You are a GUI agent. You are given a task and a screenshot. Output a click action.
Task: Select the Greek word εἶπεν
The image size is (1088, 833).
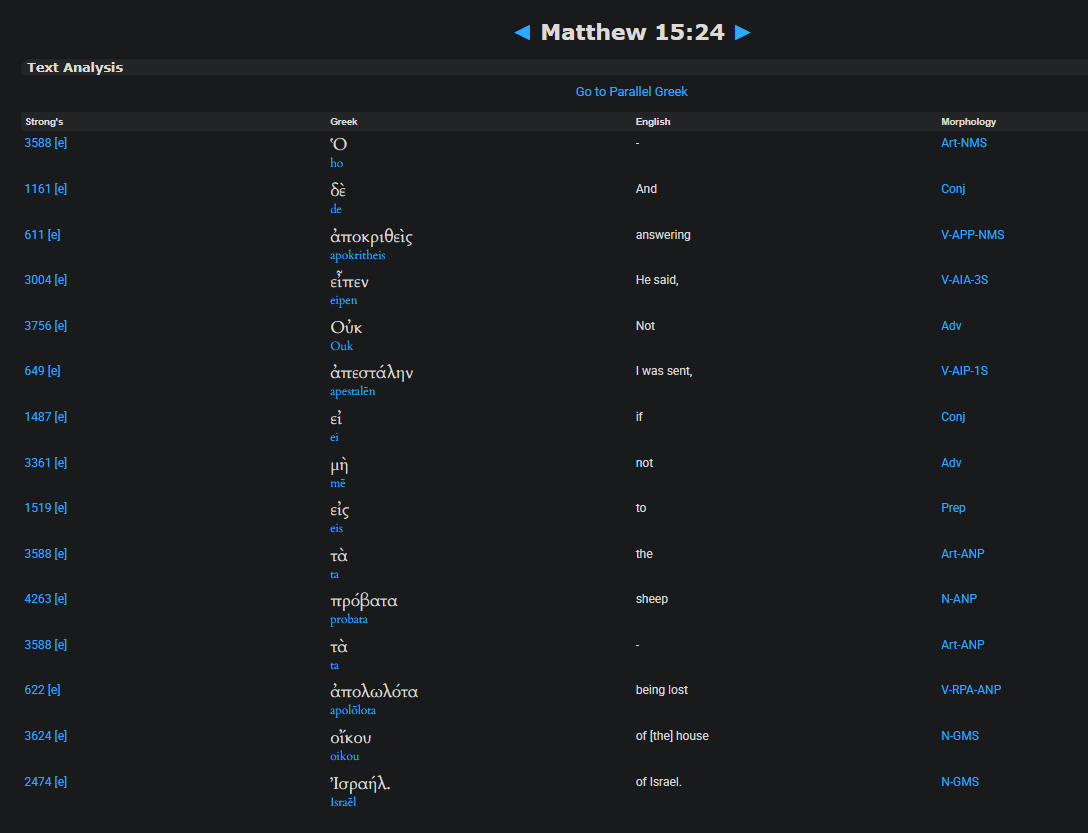coord(349,282)
